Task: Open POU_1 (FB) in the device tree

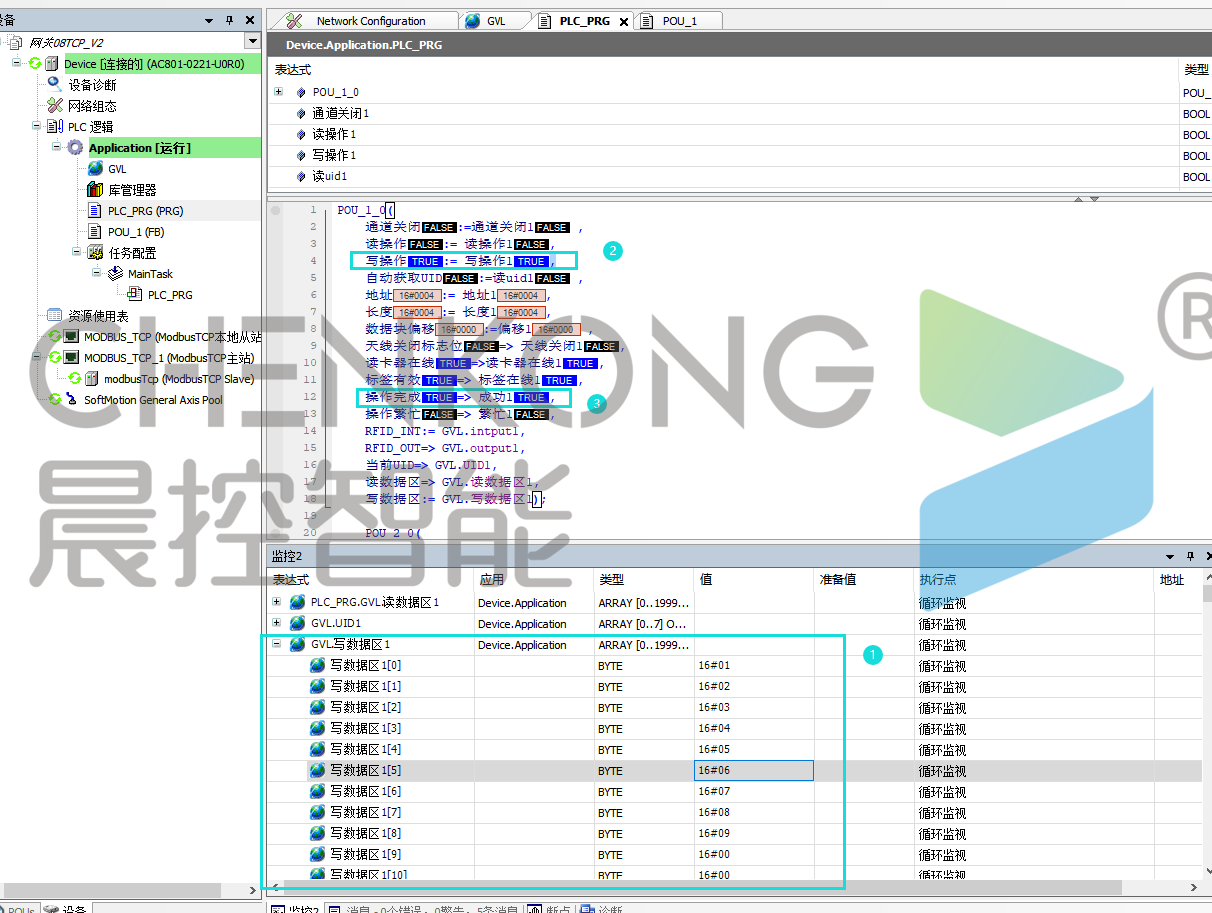Action: pos(135,232)
